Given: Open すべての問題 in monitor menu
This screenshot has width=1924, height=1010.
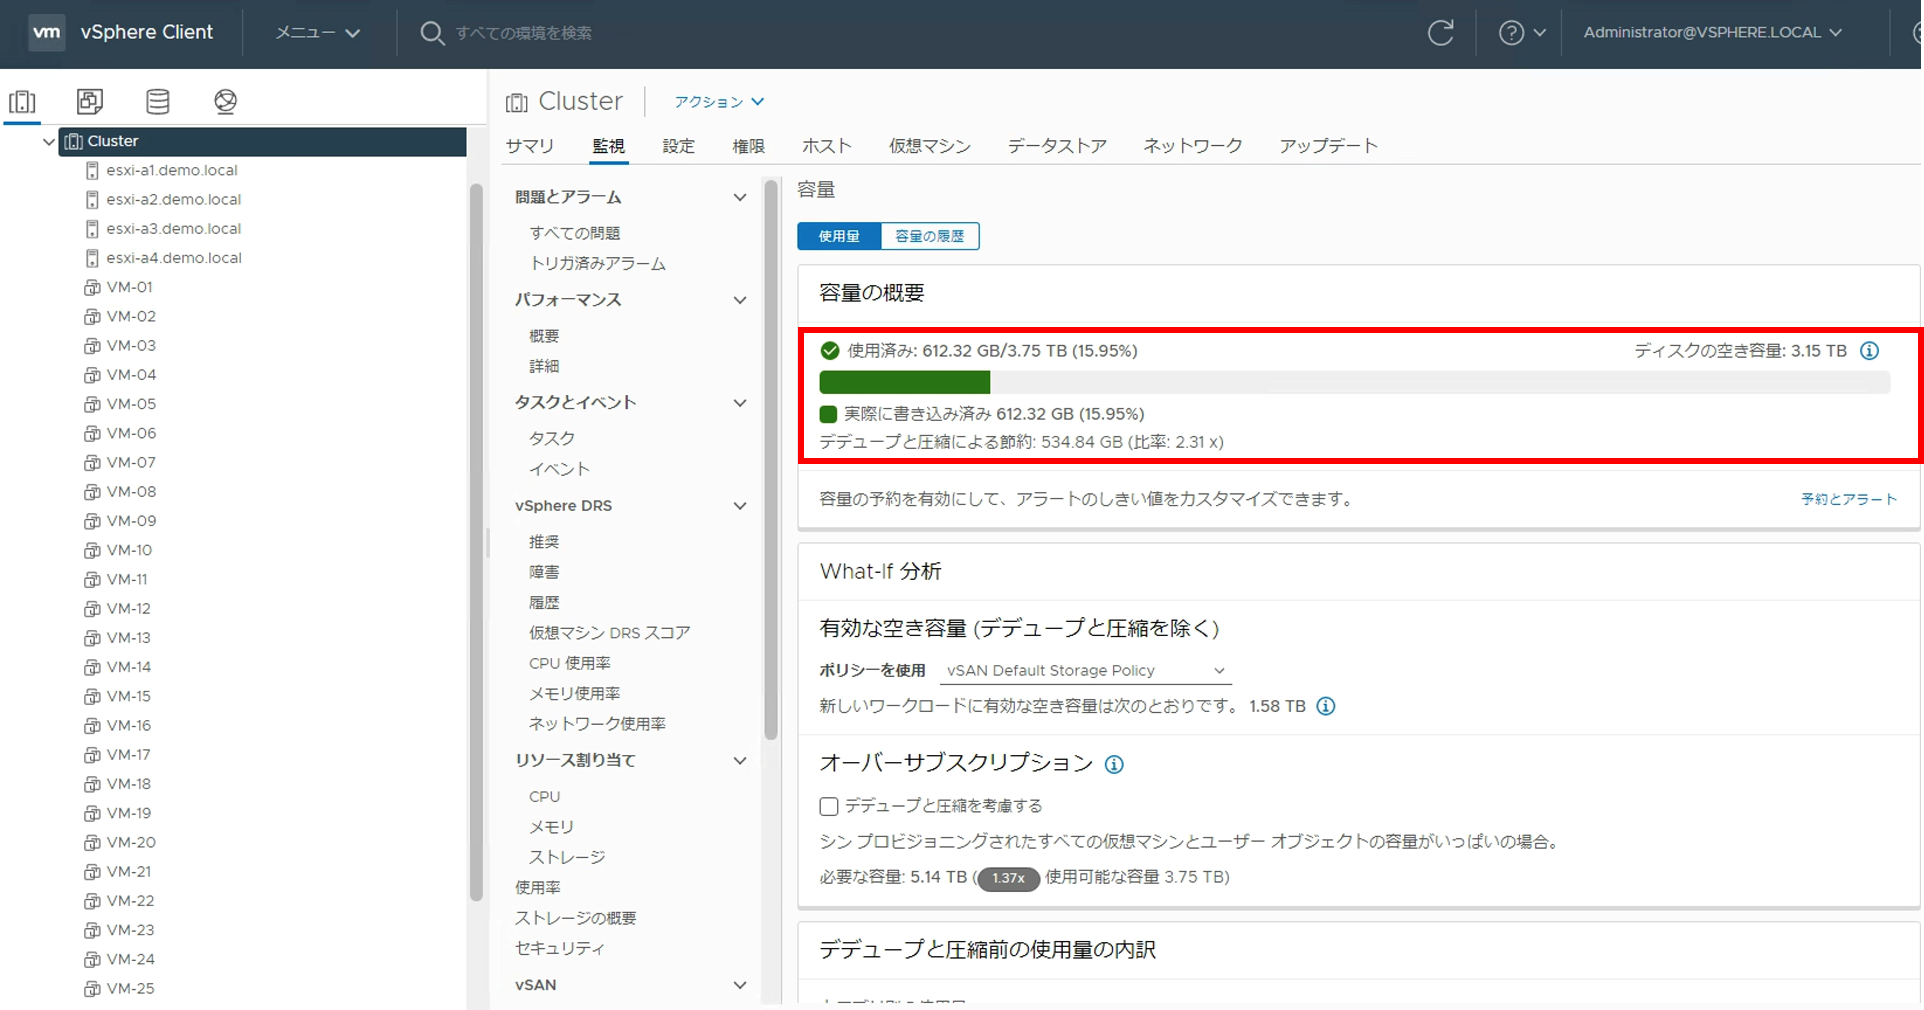Looking at the screenshot, I should point(575,233).
